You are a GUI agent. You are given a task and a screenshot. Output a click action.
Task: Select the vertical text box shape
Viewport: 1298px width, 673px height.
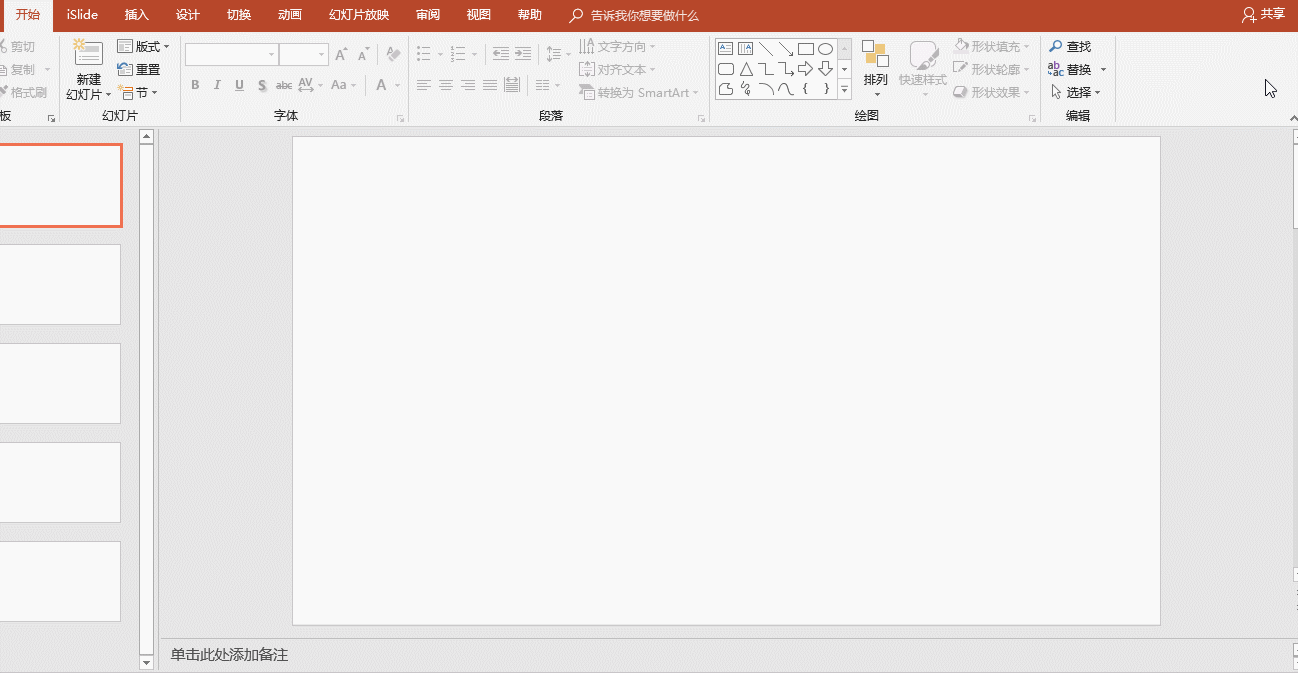(x=746, y=48)
